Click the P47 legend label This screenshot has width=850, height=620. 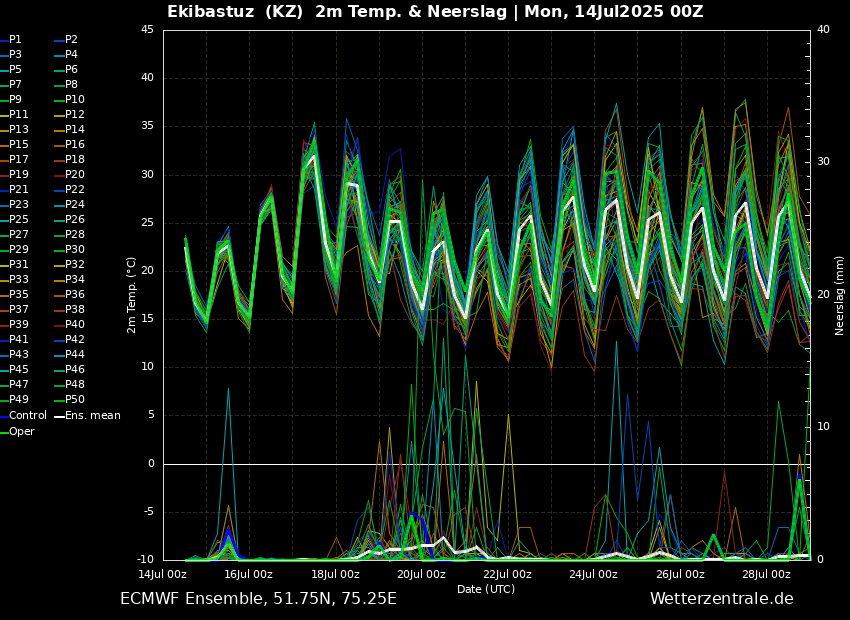[18, 384]
